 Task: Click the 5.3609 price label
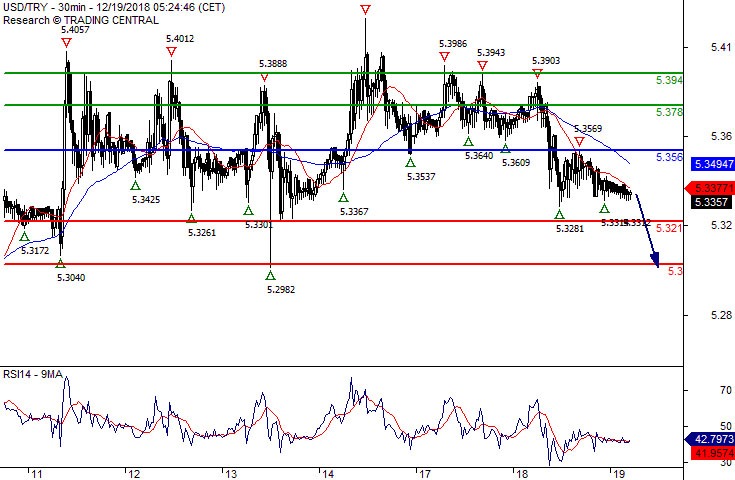point(516,163)
